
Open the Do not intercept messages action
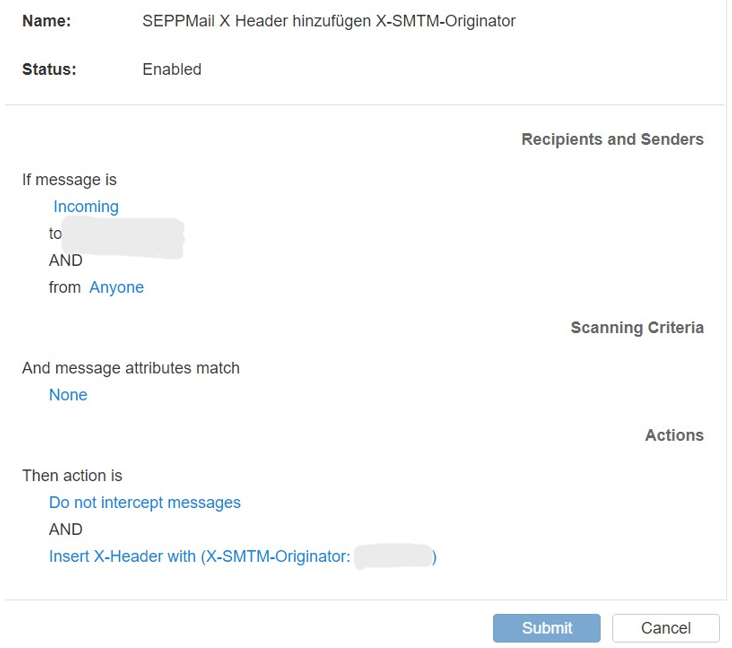(145, 502)
